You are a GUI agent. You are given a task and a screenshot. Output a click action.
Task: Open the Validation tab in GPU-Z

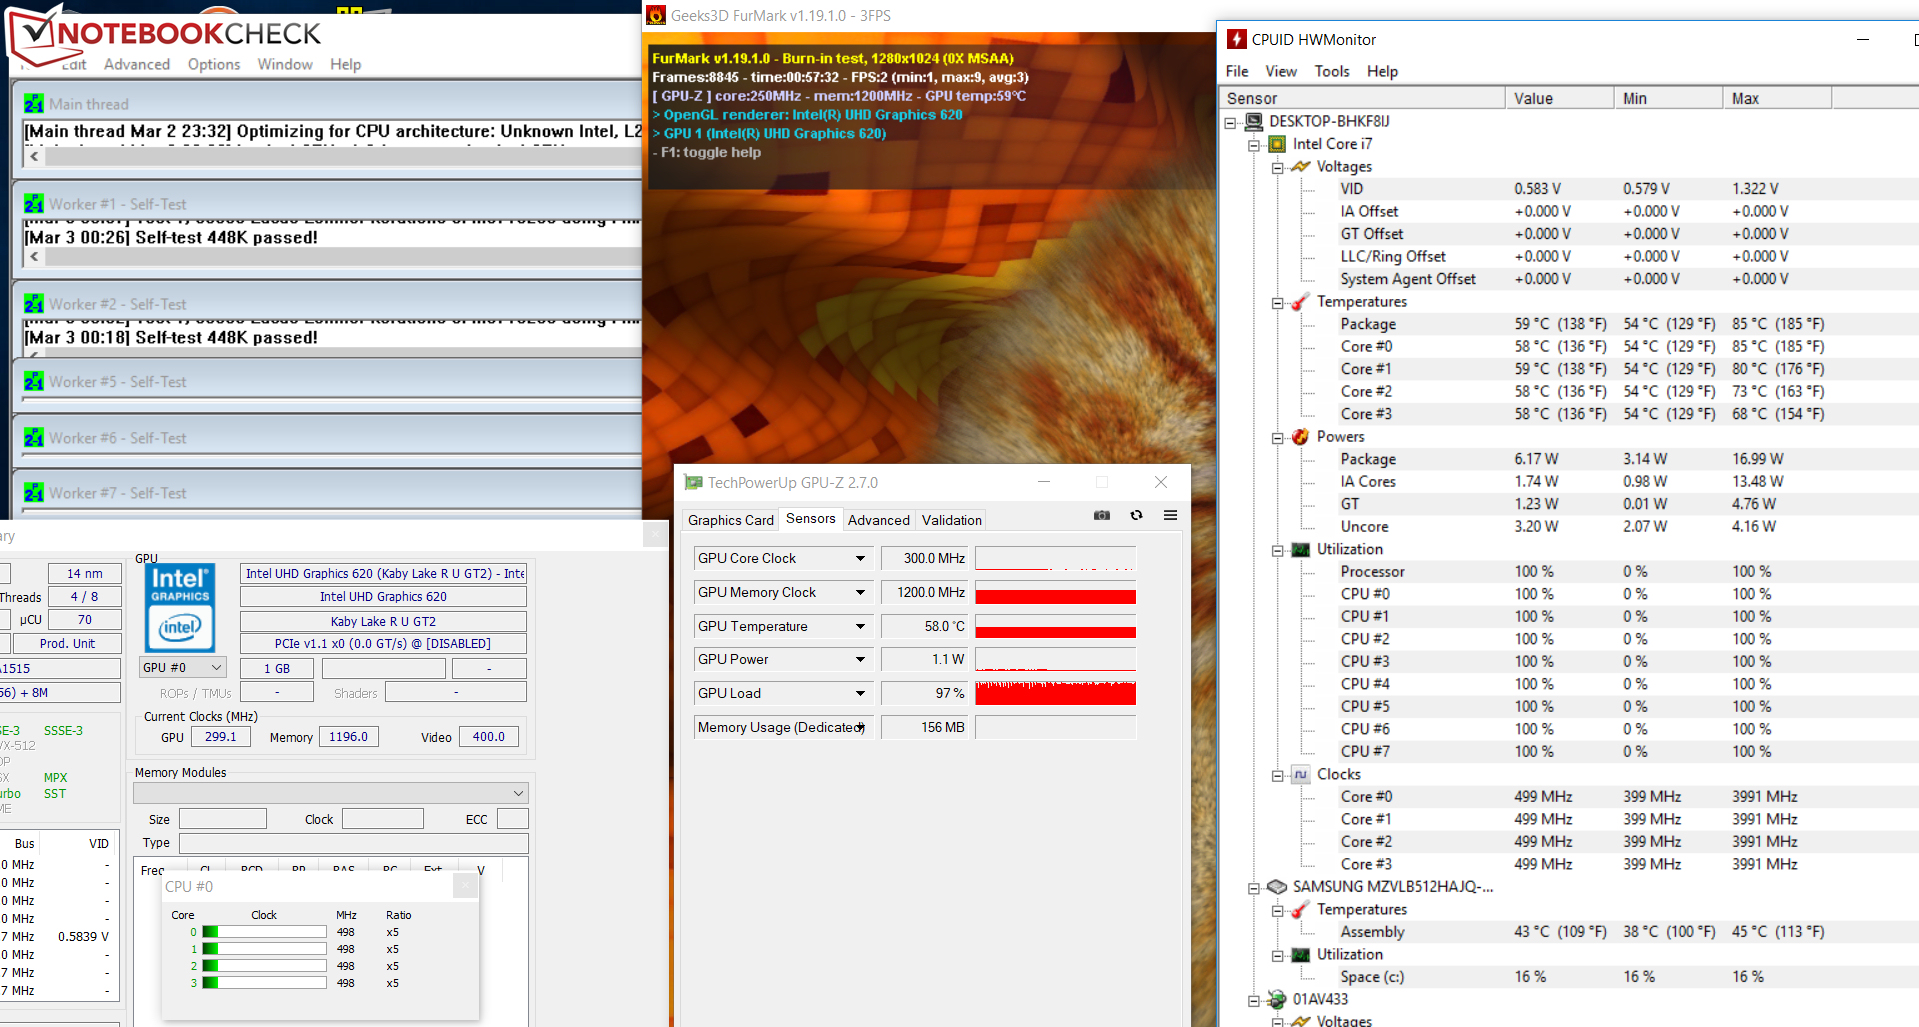click(x=952, y=520)
